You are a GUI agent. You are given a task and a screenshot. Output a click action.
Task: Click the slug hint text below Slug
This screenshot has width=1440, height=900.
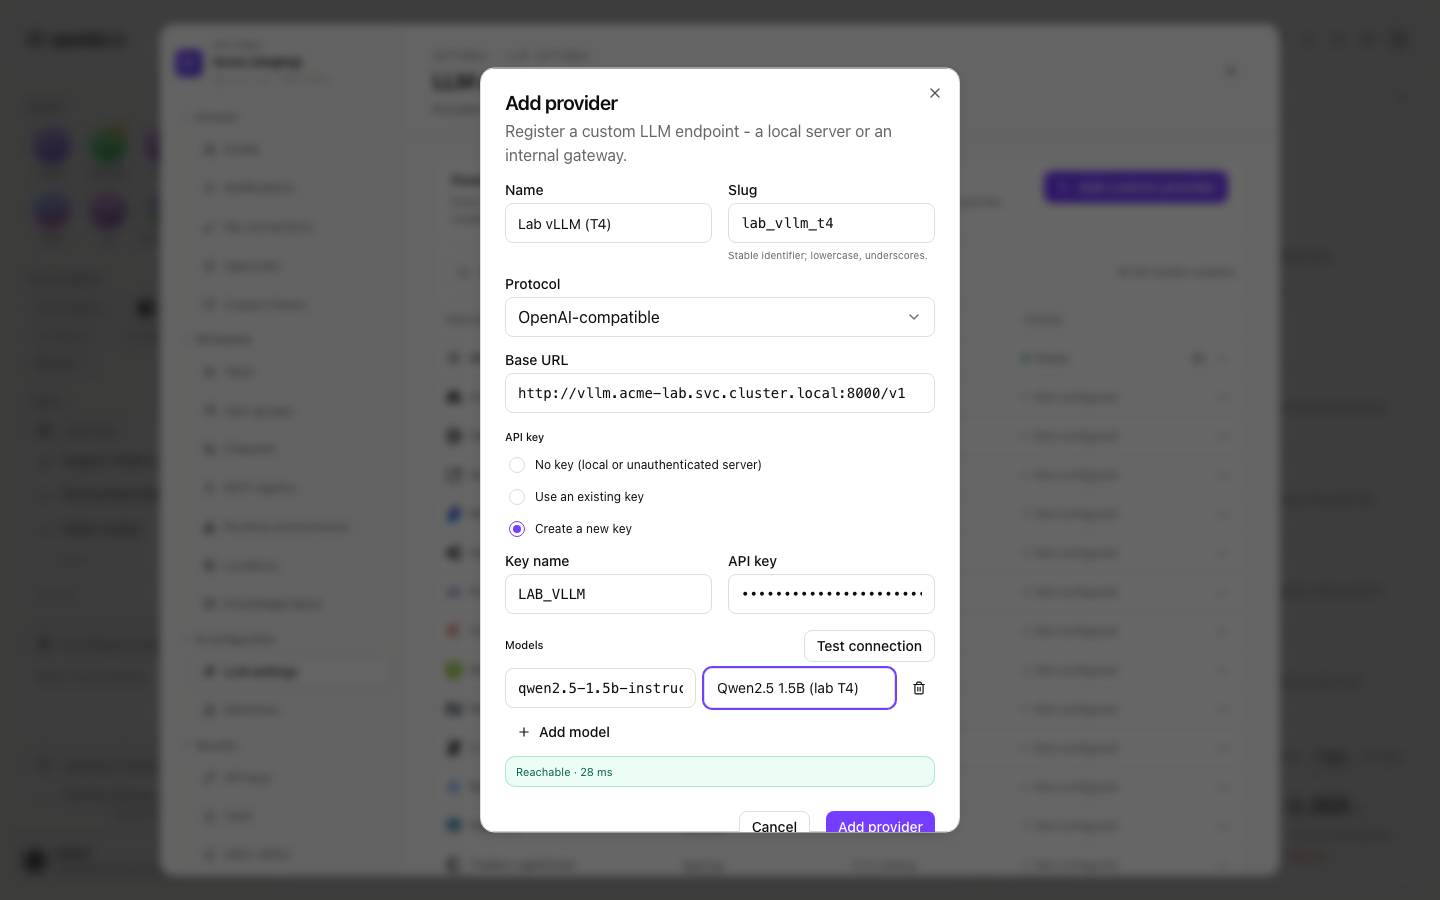tap(827, 256)
